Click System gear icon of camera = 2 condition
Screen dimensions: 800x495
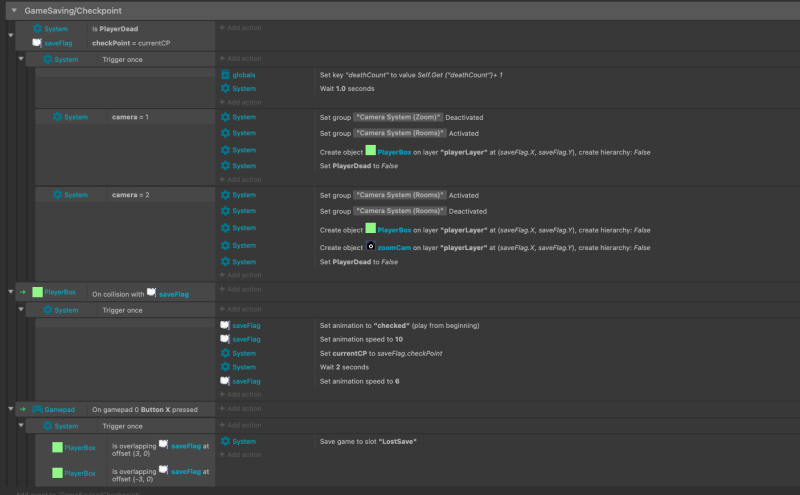tap(57, 194)
